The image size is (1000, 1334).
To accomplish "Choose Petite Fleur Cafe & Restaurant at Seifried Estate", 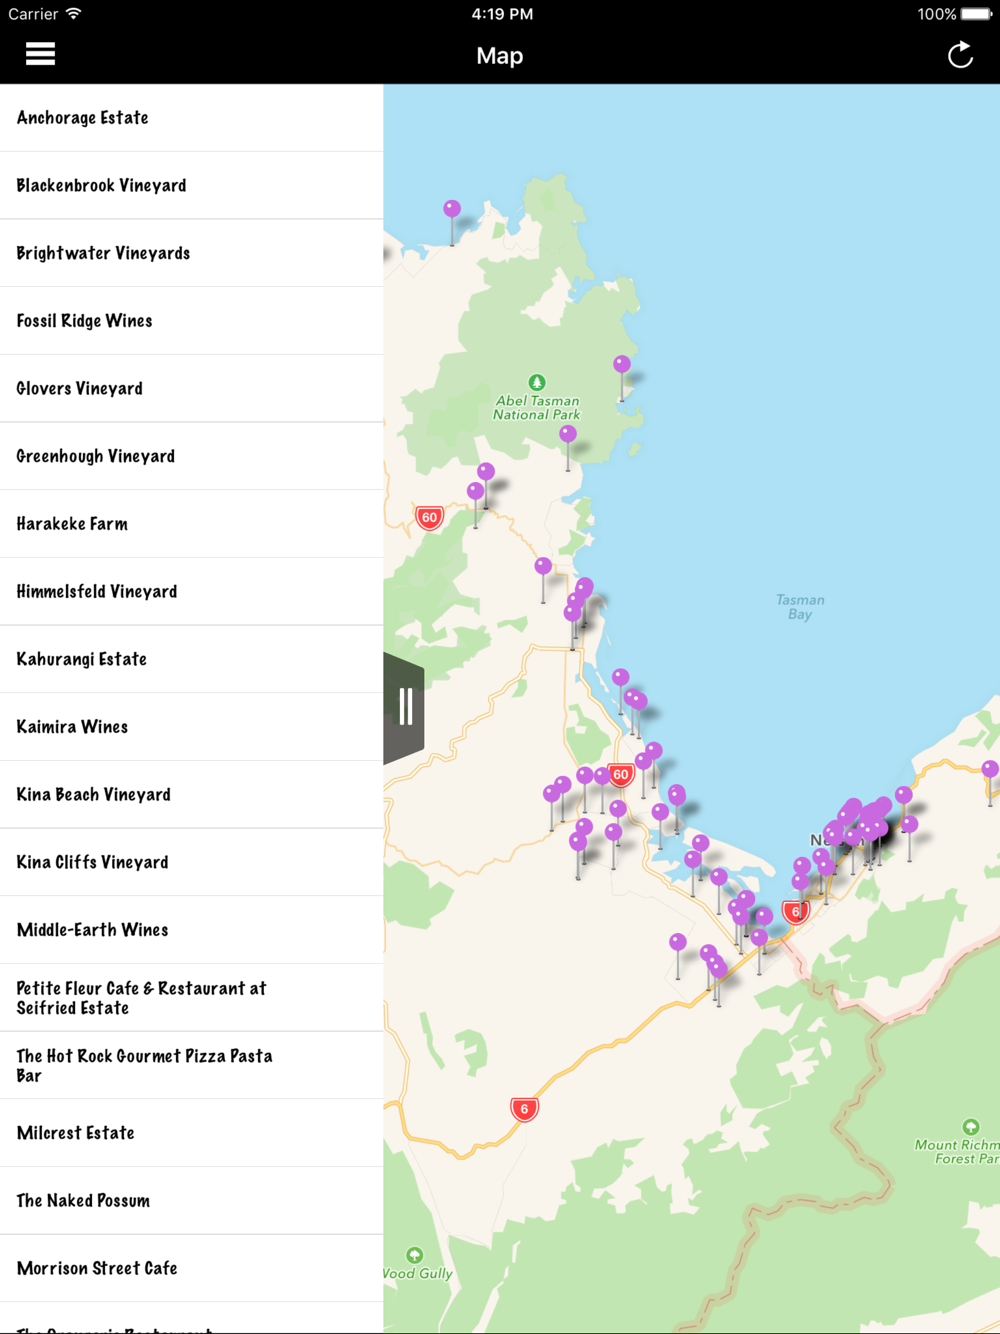I will (192, 998).
